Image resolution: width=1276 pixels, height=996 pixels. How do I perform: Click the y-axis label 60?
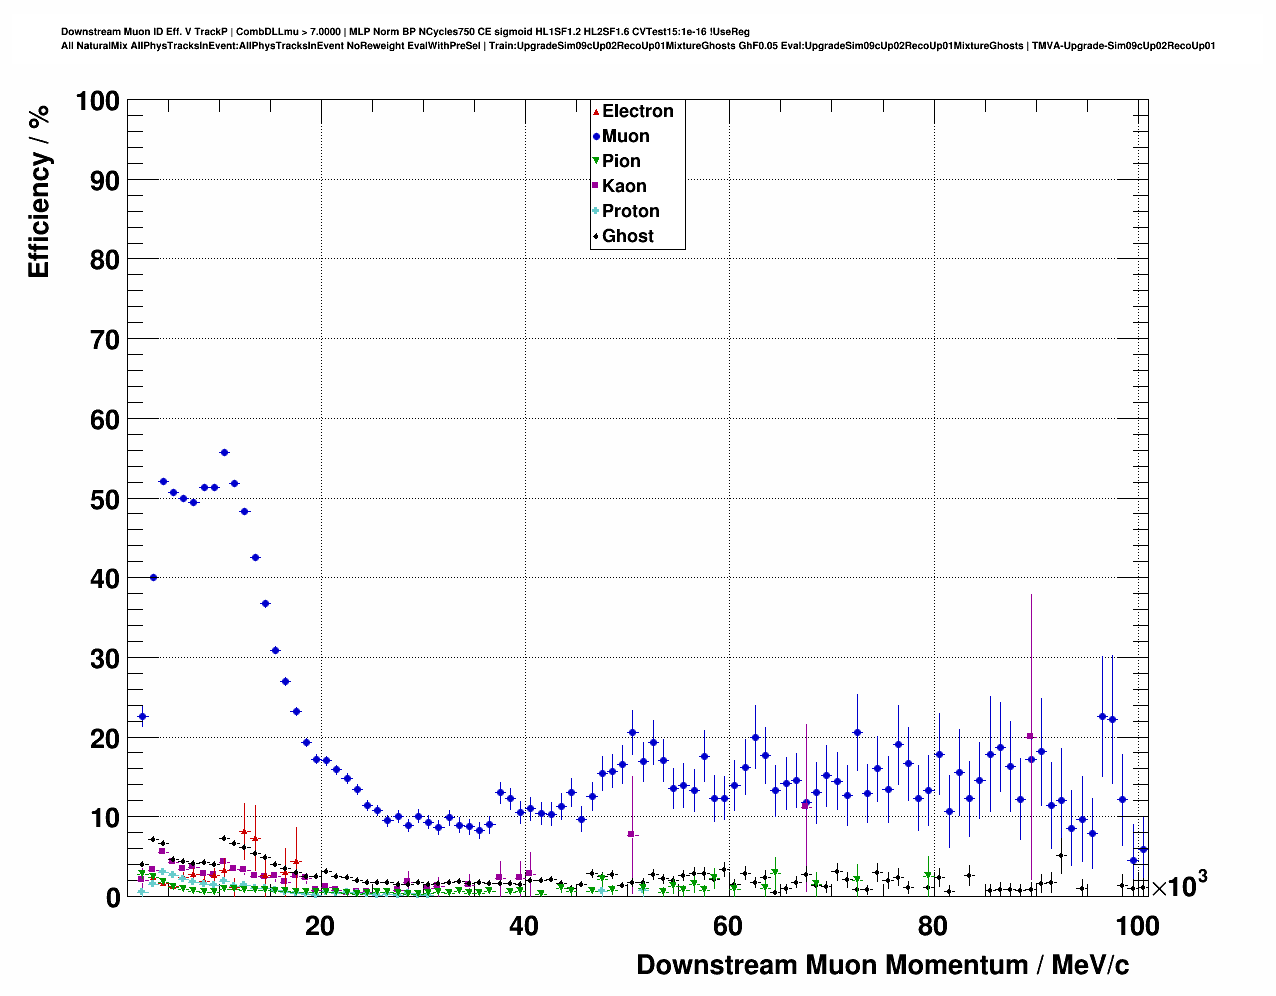[105, 420]
